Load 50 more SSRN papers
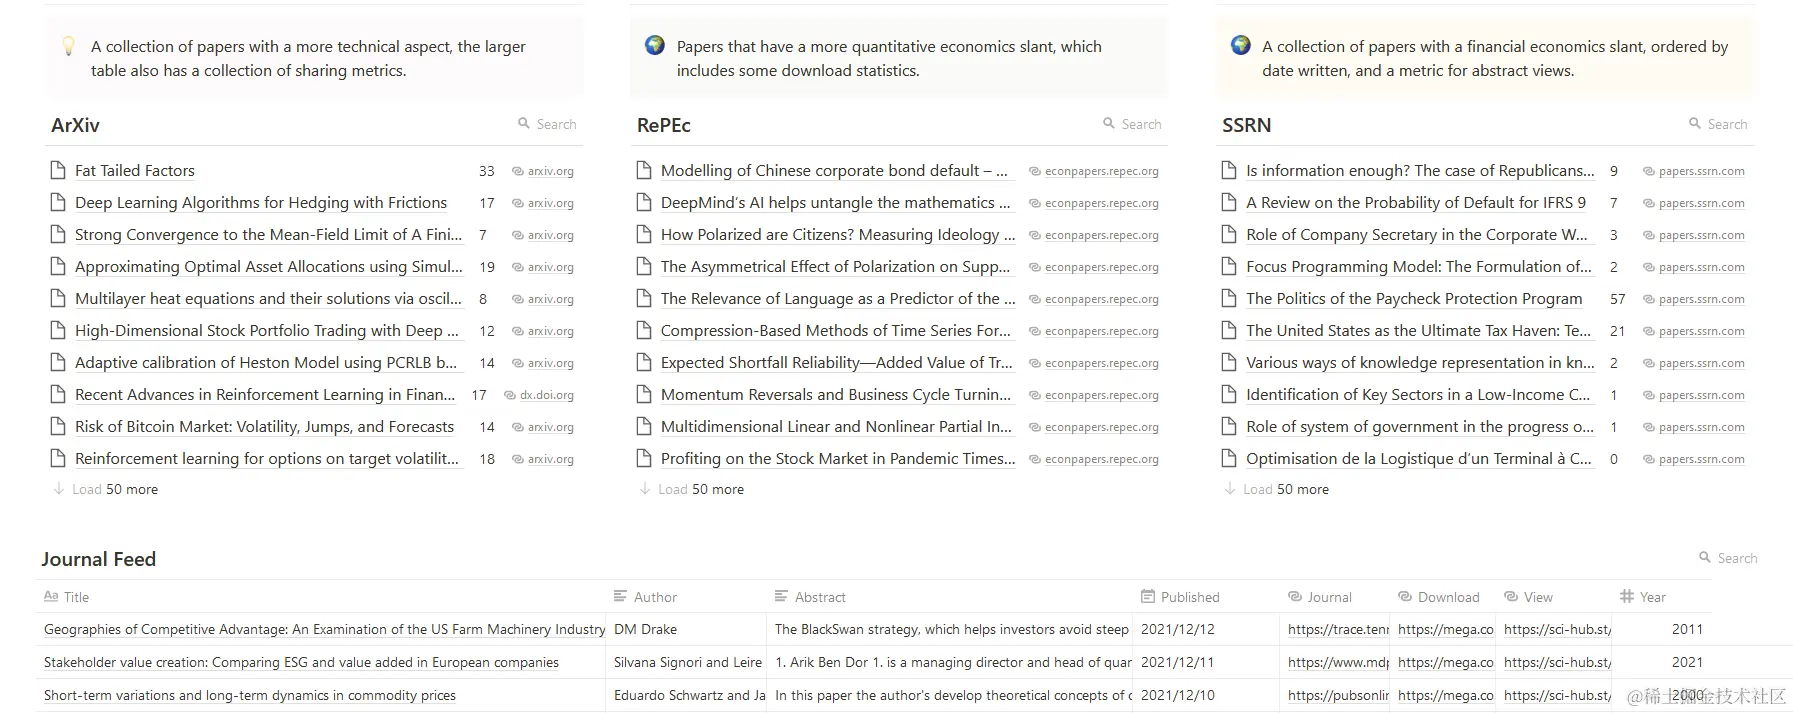 (1277, 489)
